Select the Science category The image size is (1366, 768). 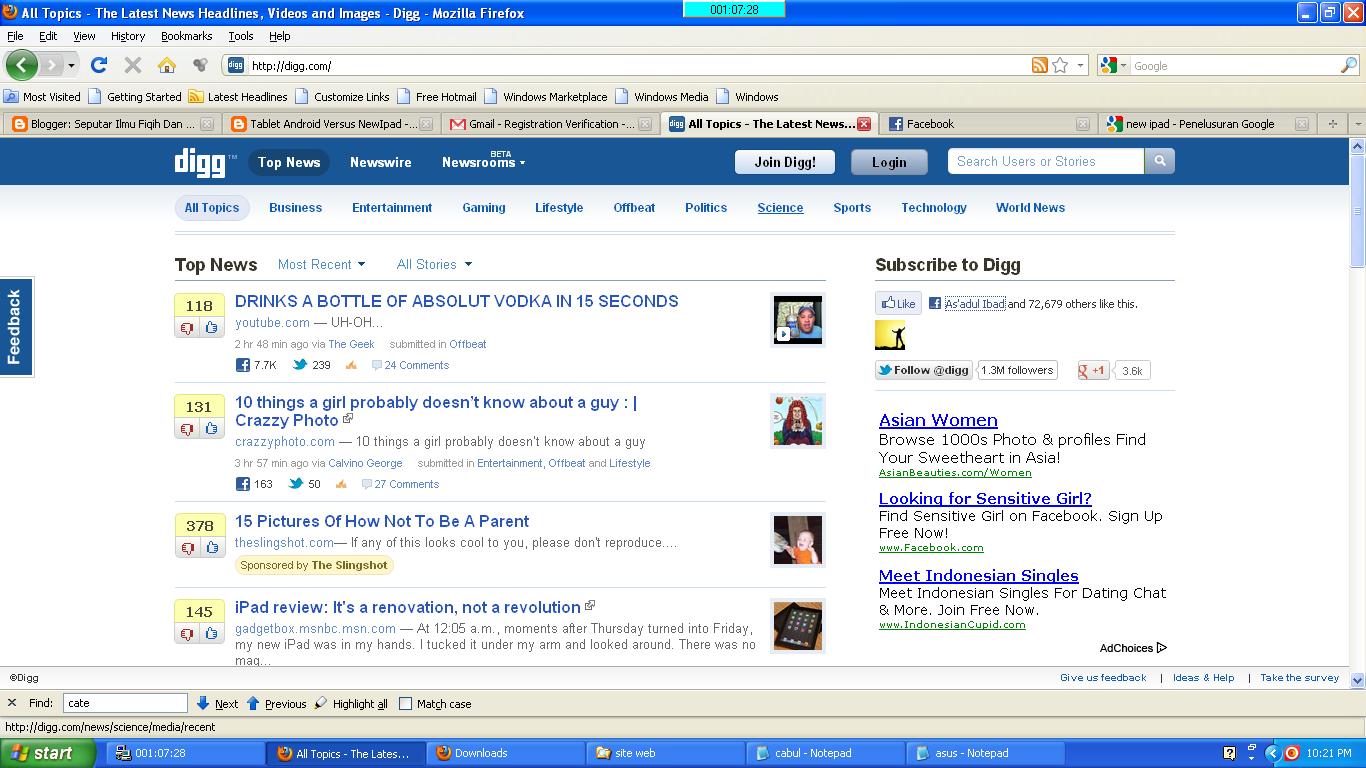pyautogui.click(x=780, y=208)
